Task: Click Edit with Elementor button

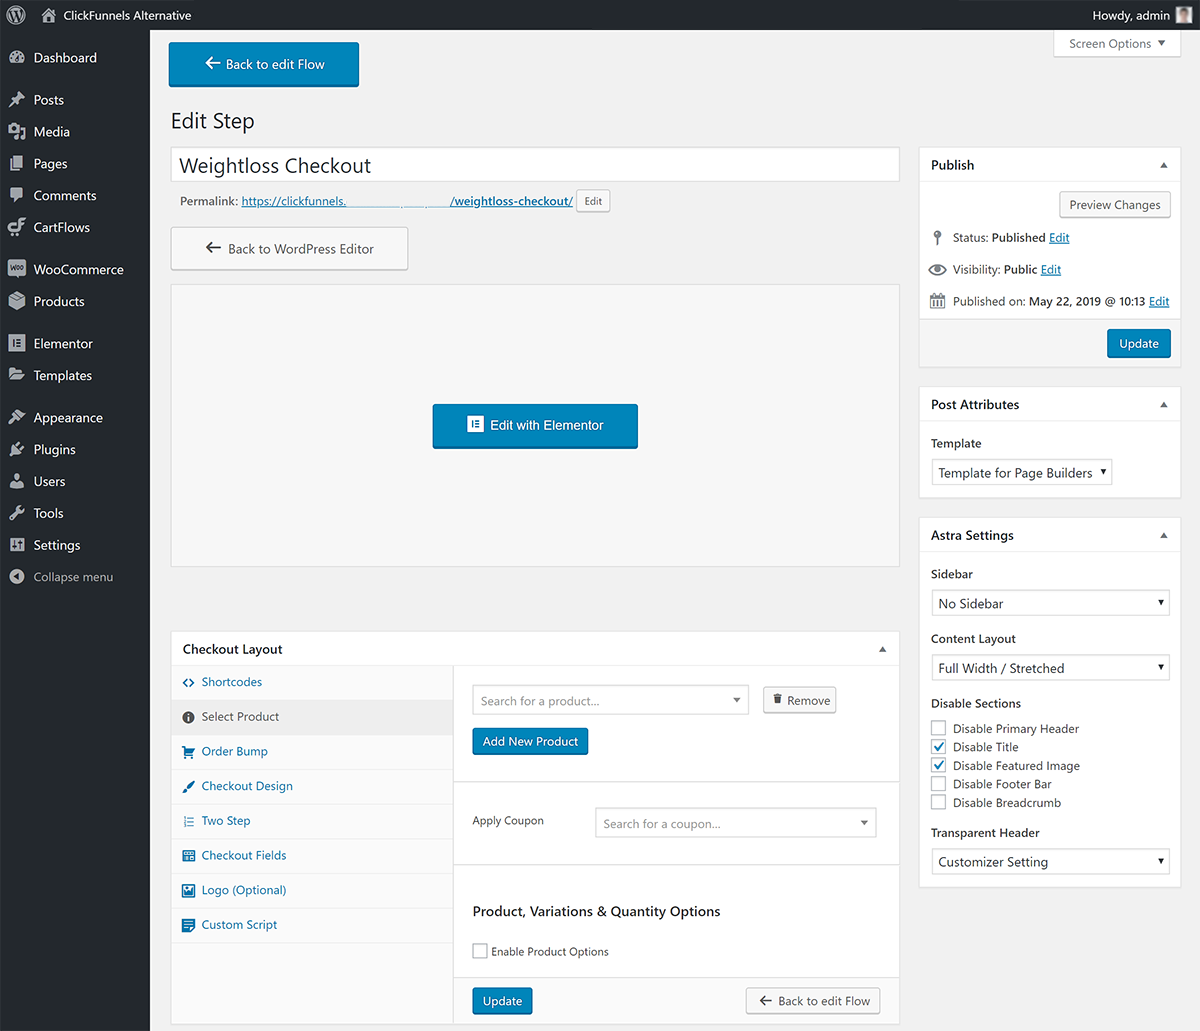Action: pos(535,426)
